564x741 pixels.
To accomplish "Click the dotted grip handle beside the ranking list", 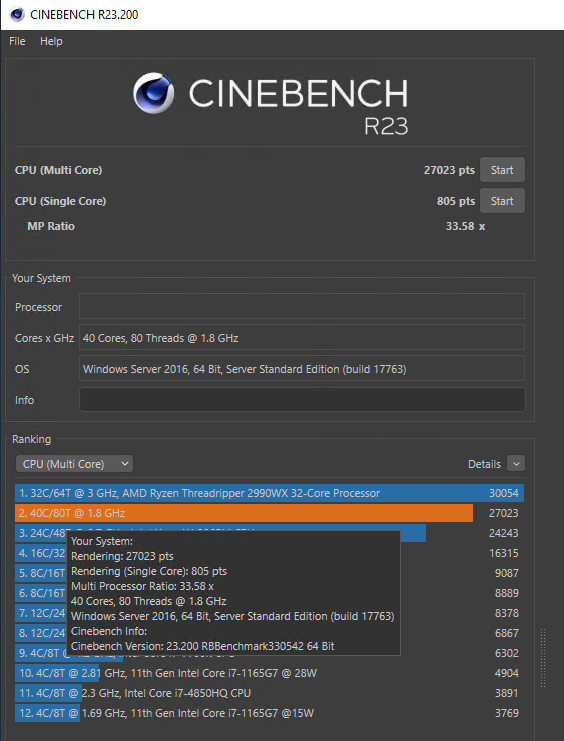I will tap(543, 658).
